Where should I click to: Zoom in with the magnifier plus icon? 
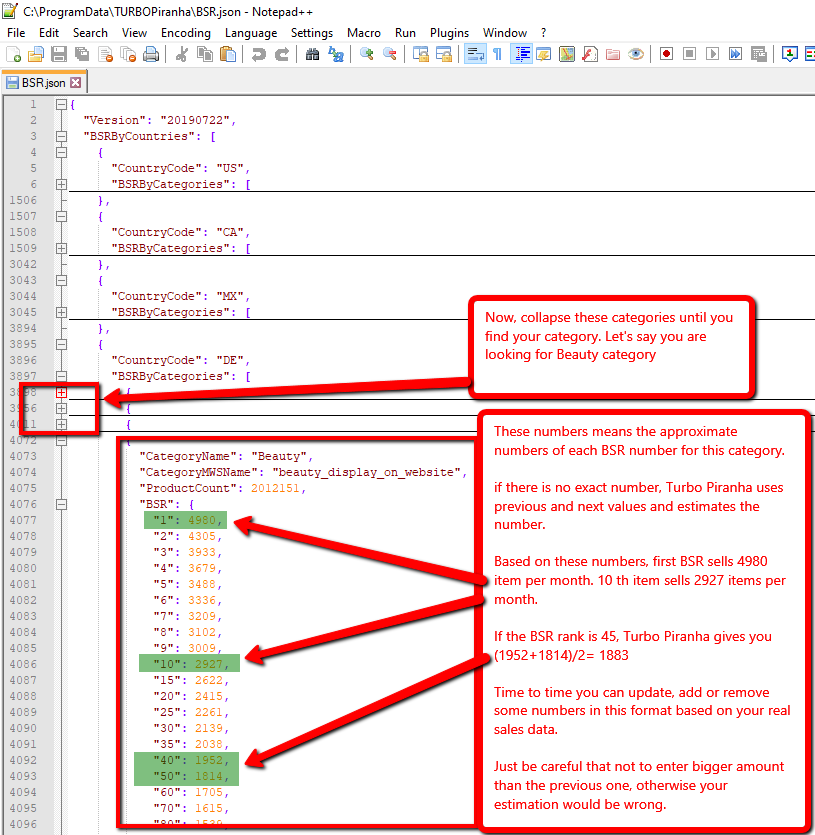(x=366, y=54)
